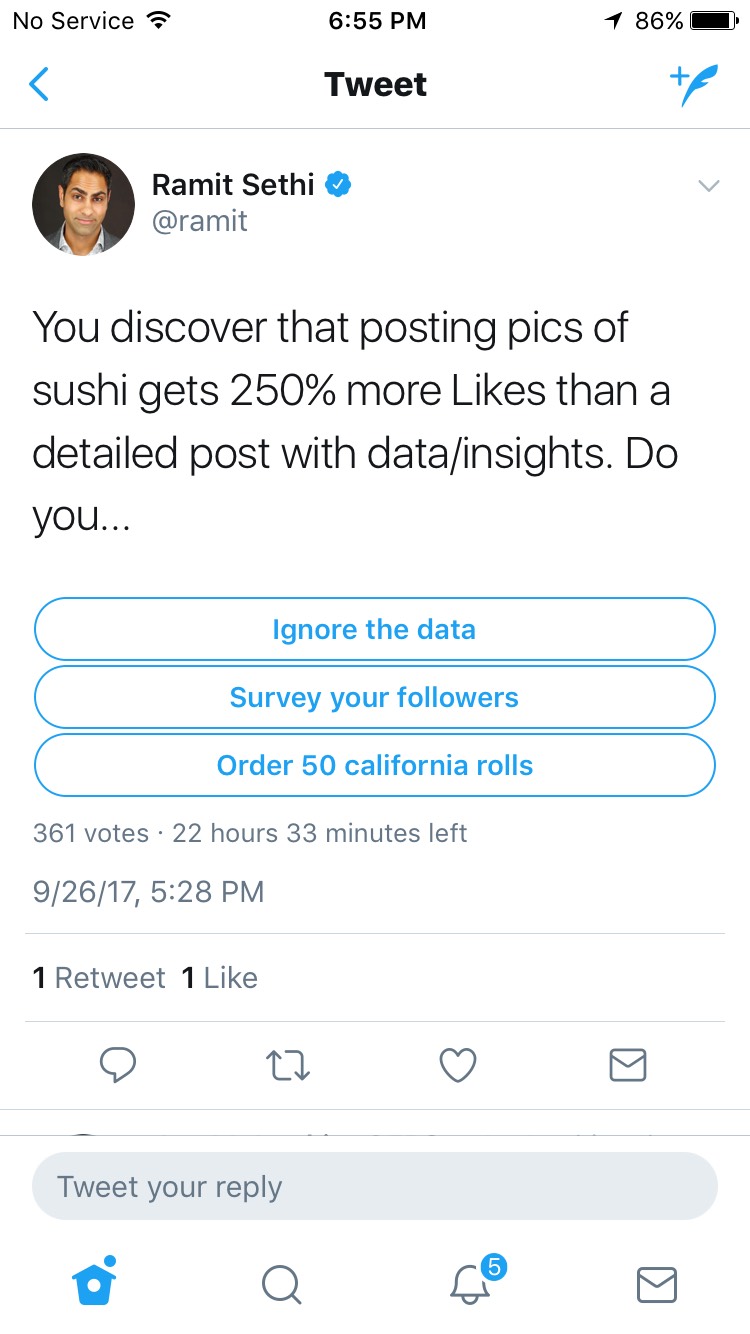
Task: Vote for "Order 50 california rolls"
Action: coord(375,766)
